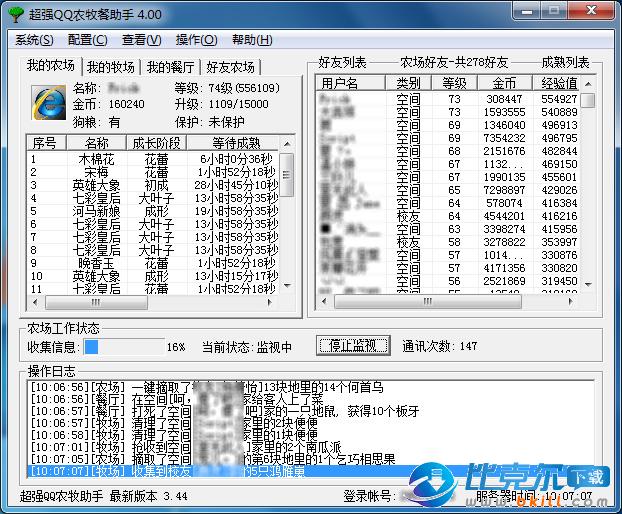Open the 操作(O) menu
The image size is (622, 514).
(196, 40)
